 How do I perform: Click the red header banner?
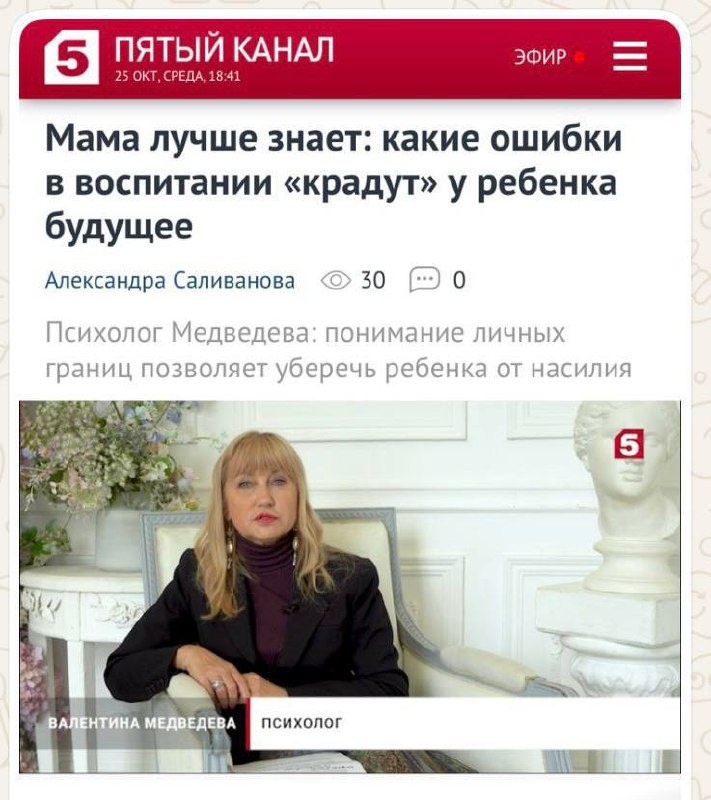point(350,59)
